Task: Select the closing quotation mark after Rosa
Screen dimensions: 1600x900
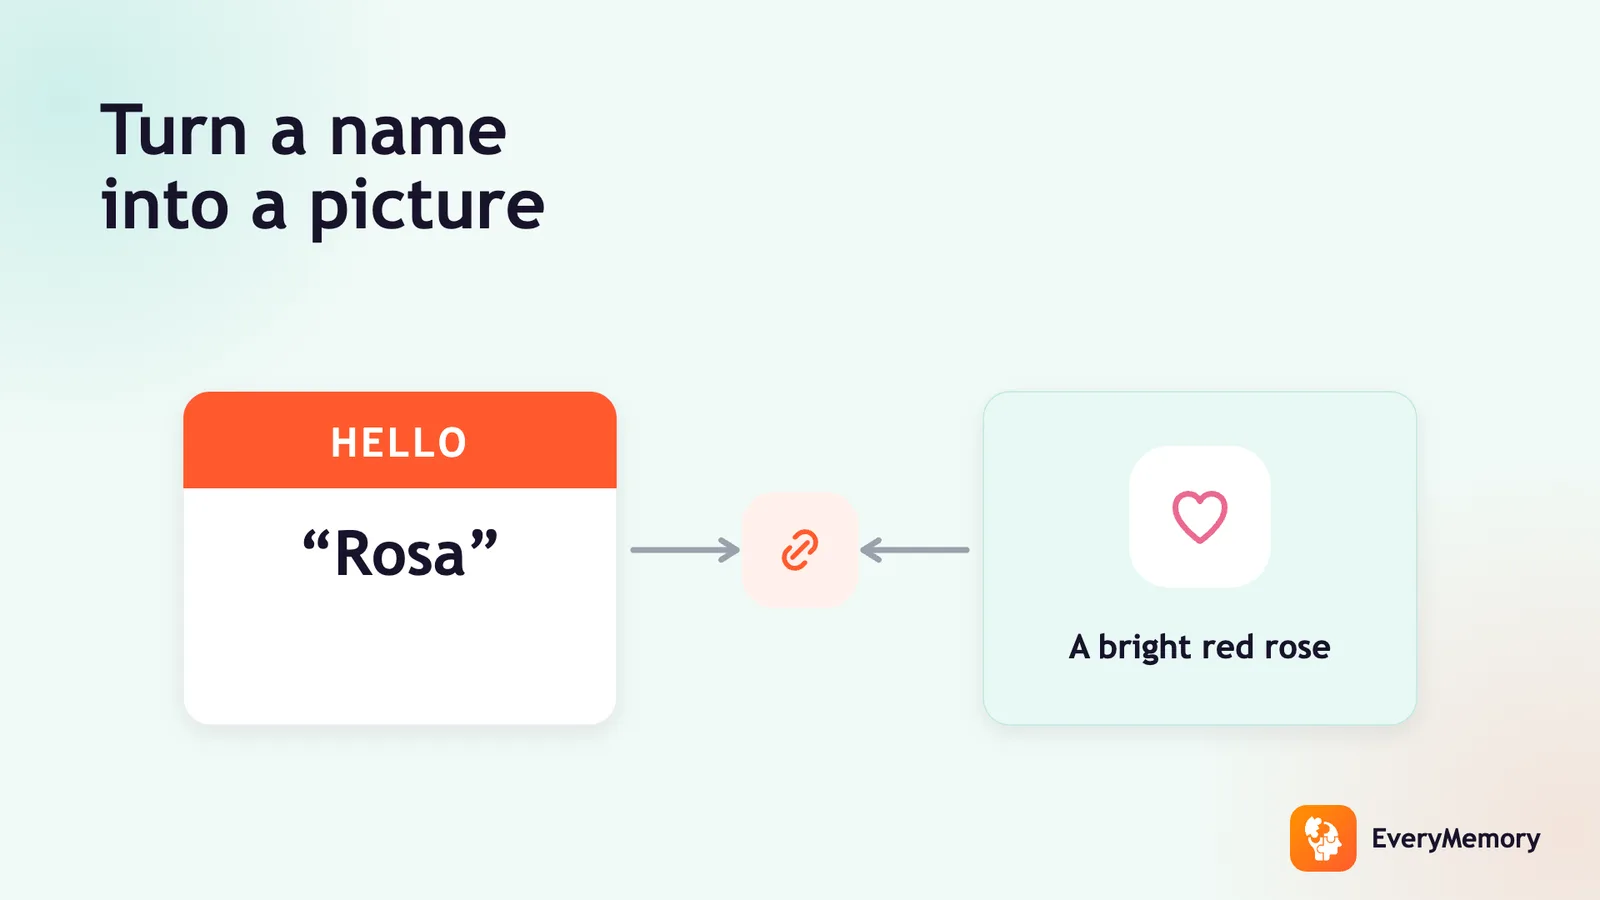Action: point(484,544)
